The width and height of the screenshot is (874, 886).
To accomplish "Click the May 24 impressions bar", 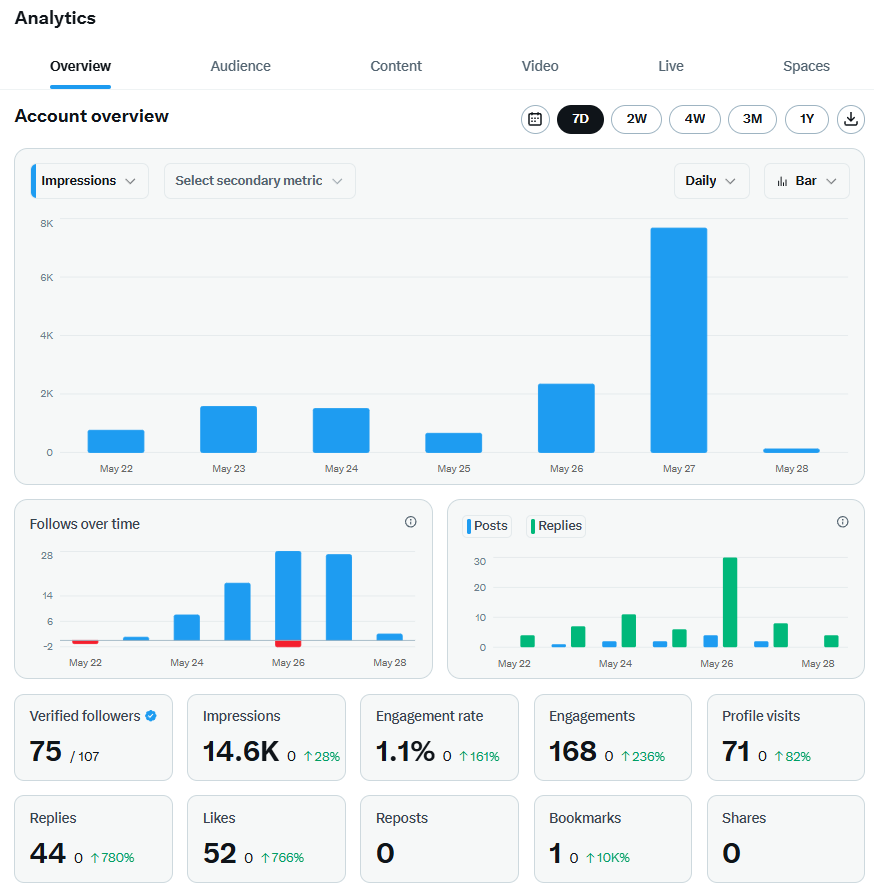I will (x=341, y=431).
